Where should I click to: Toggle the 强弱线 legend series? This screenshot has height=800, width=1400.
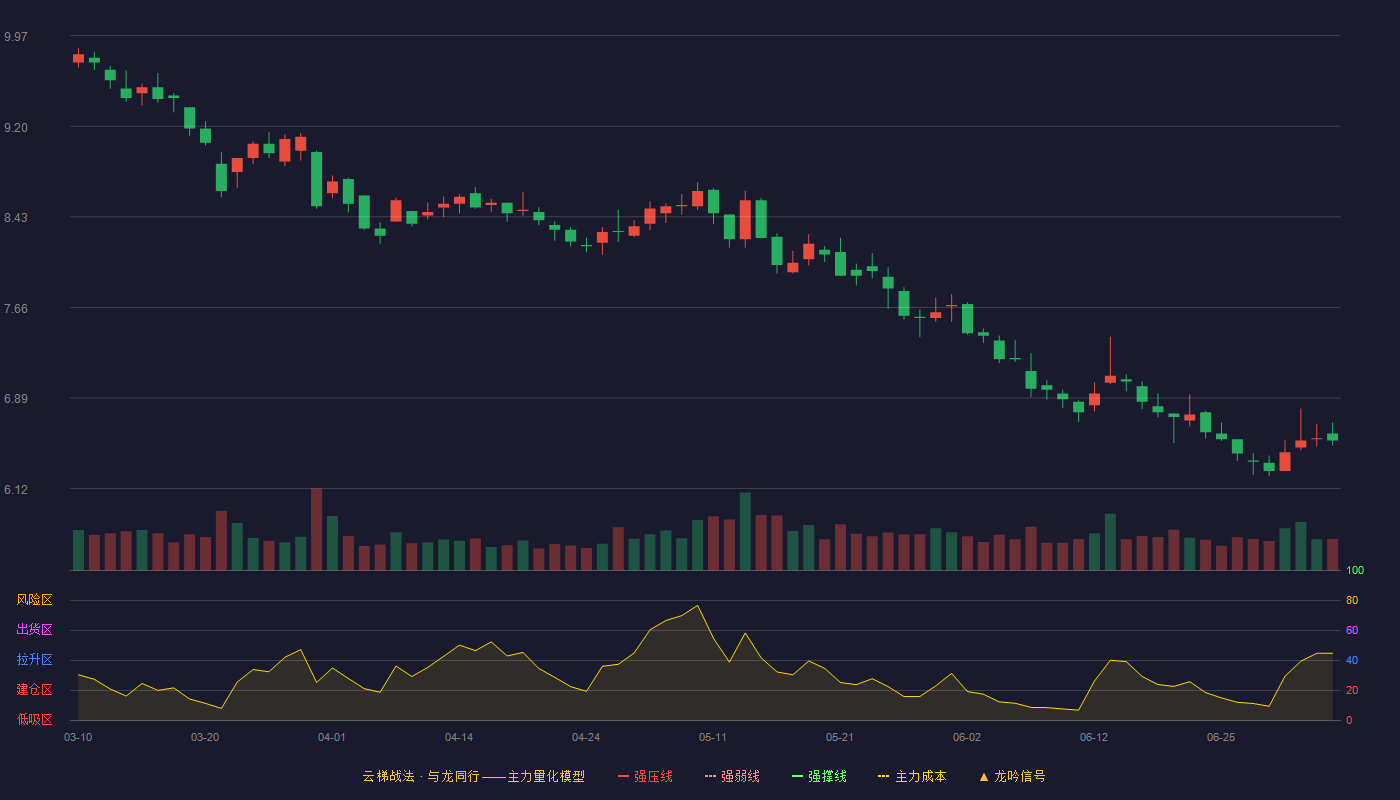732,776
